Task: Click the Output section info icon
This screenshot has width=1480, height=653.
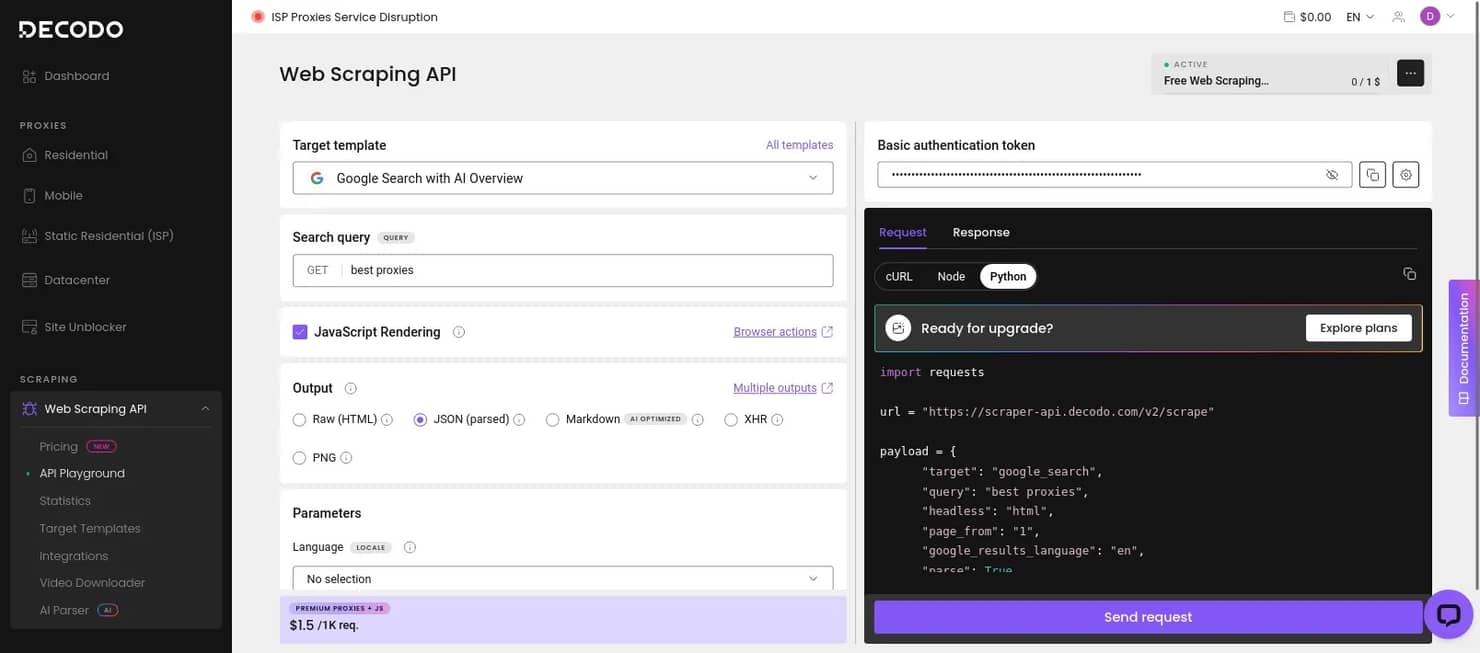Action: (350, 388)
